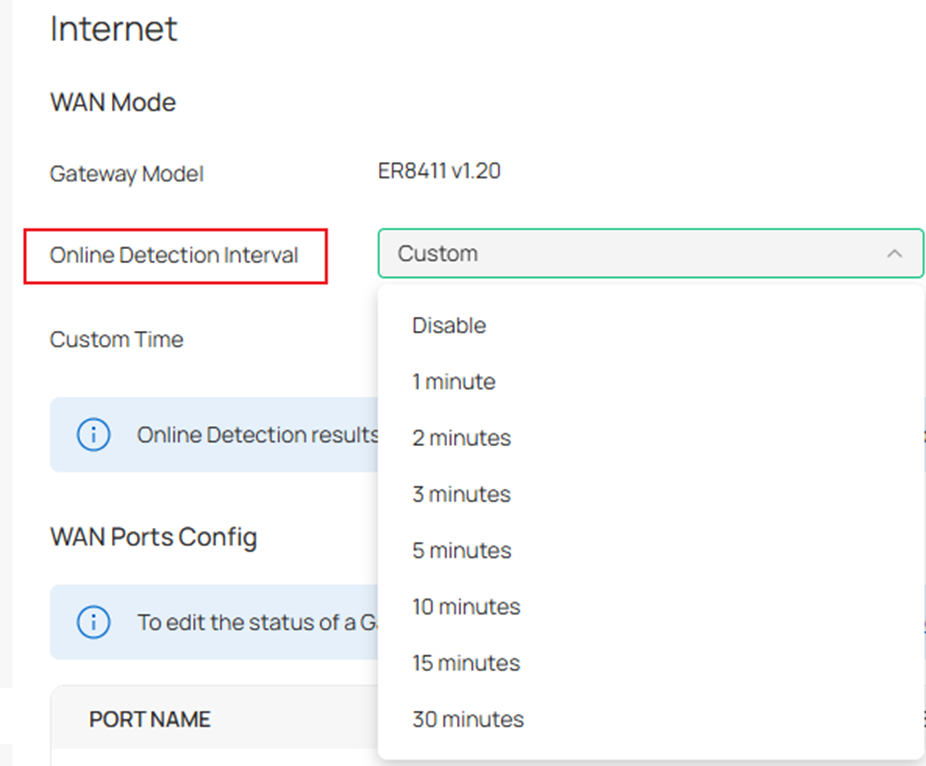Click the WAN Ports Config section heading

tap(154, 536)
